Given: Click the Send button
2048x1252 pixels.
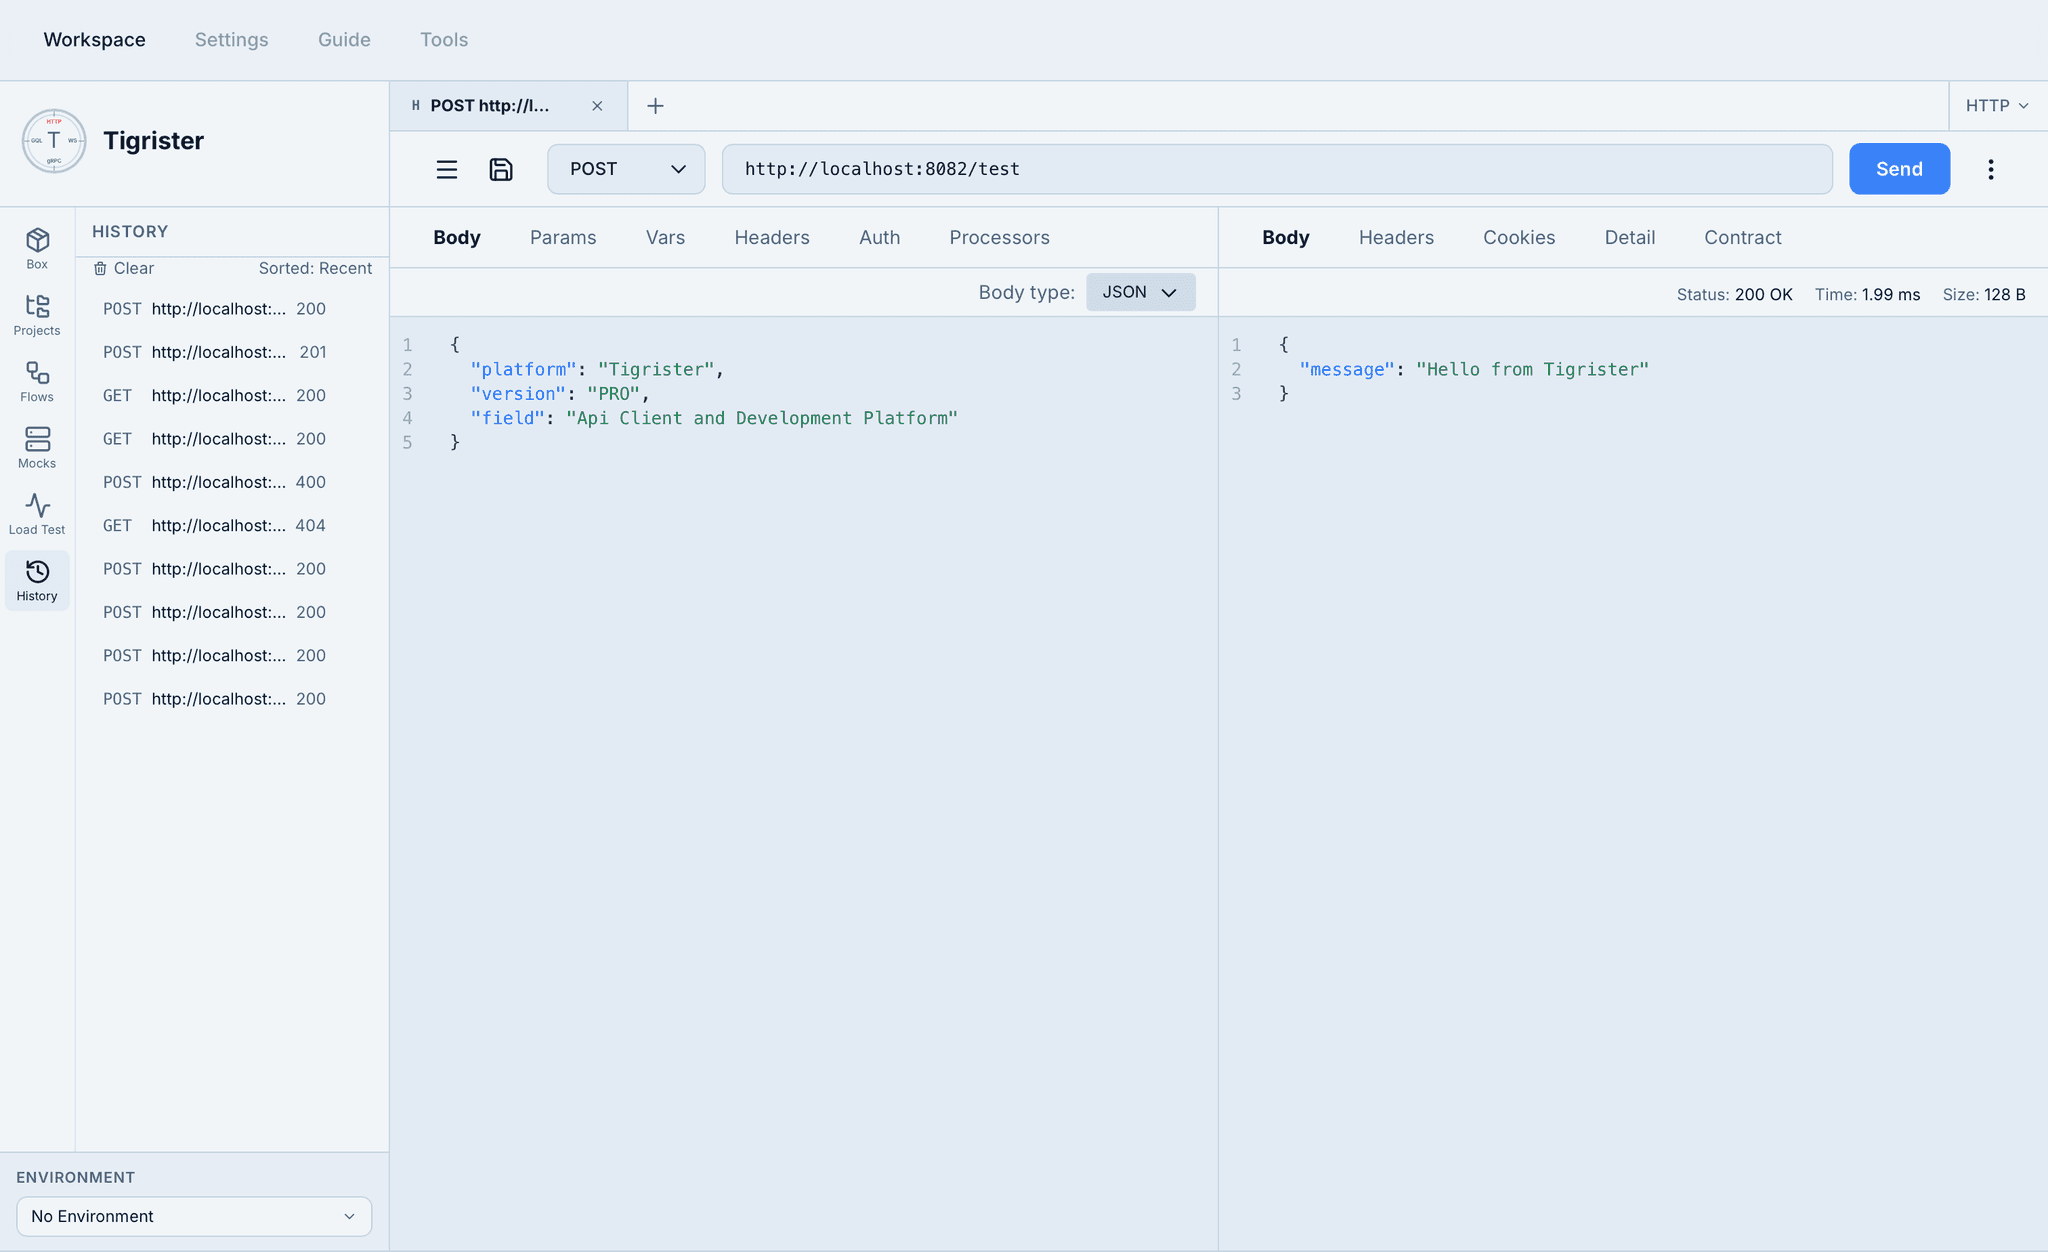Looking at the screenshot, I should point(1898,169).
